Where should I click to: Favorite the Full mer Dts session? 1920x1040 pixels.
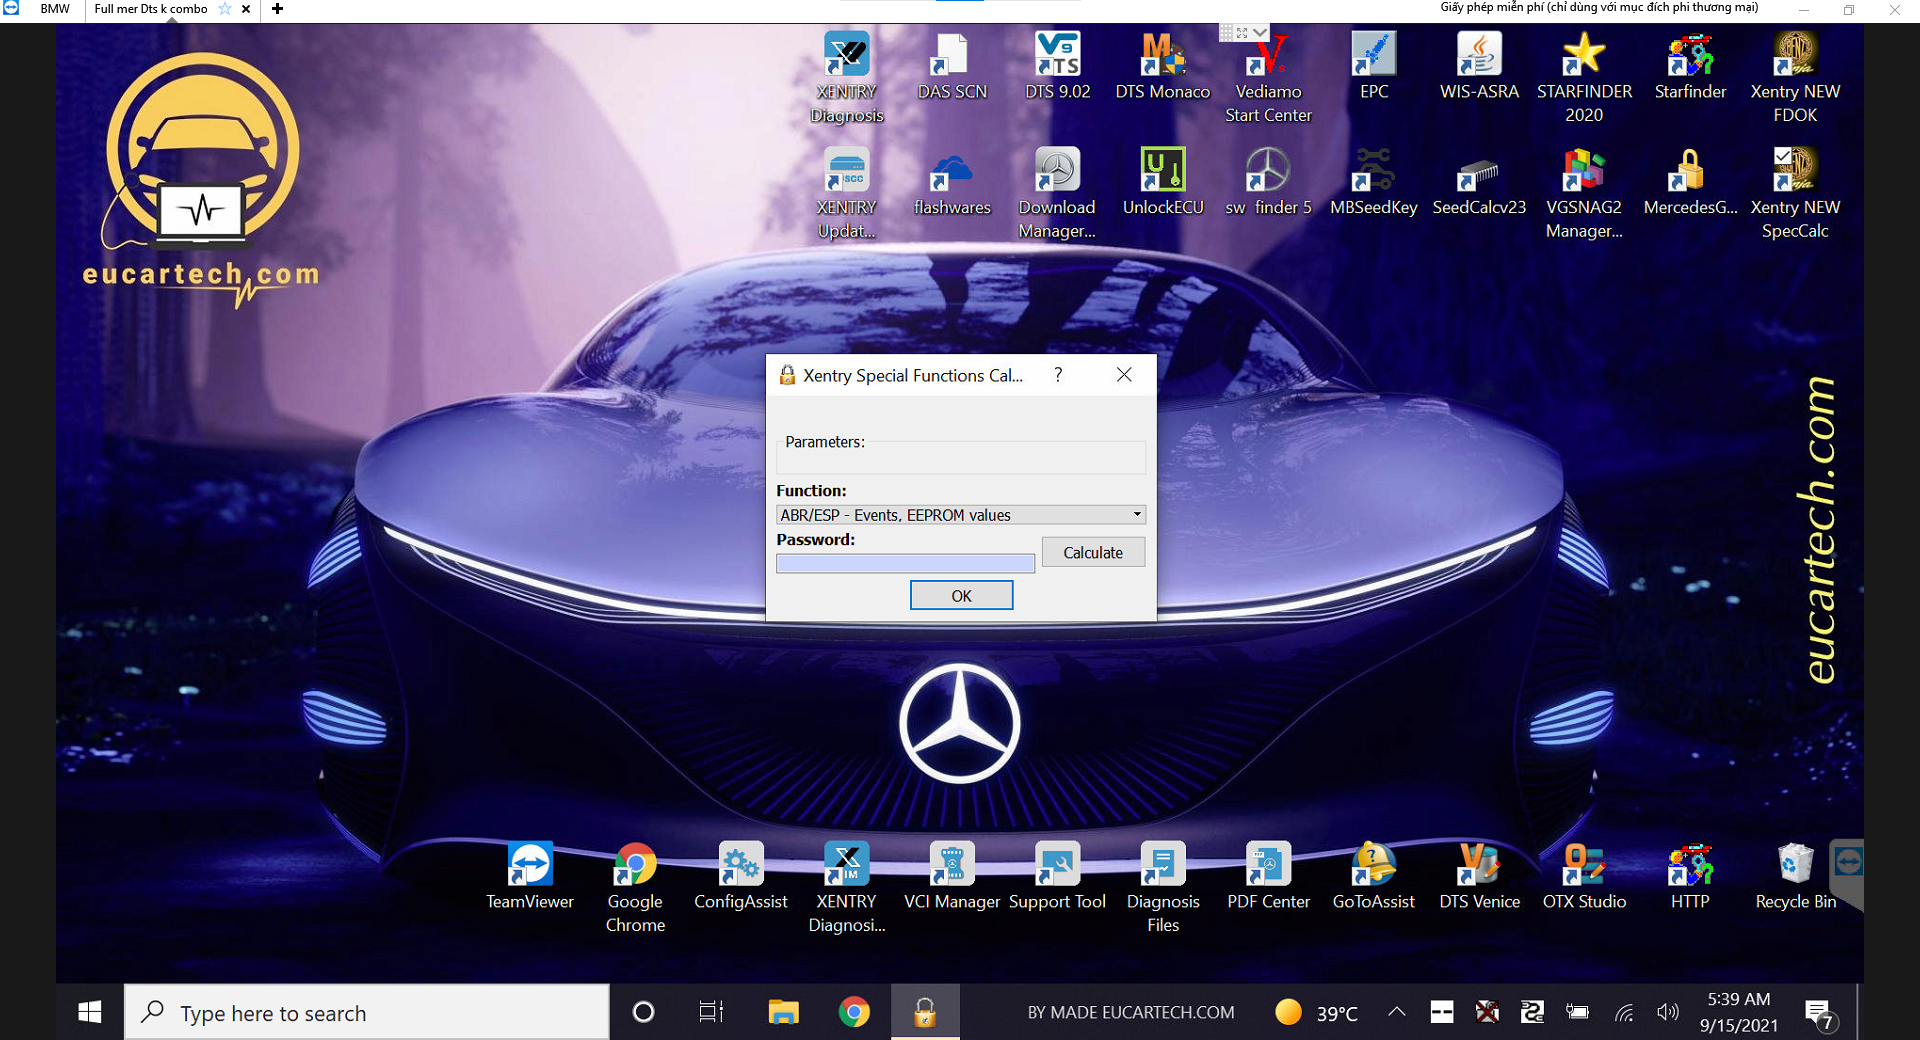point(225,9)
